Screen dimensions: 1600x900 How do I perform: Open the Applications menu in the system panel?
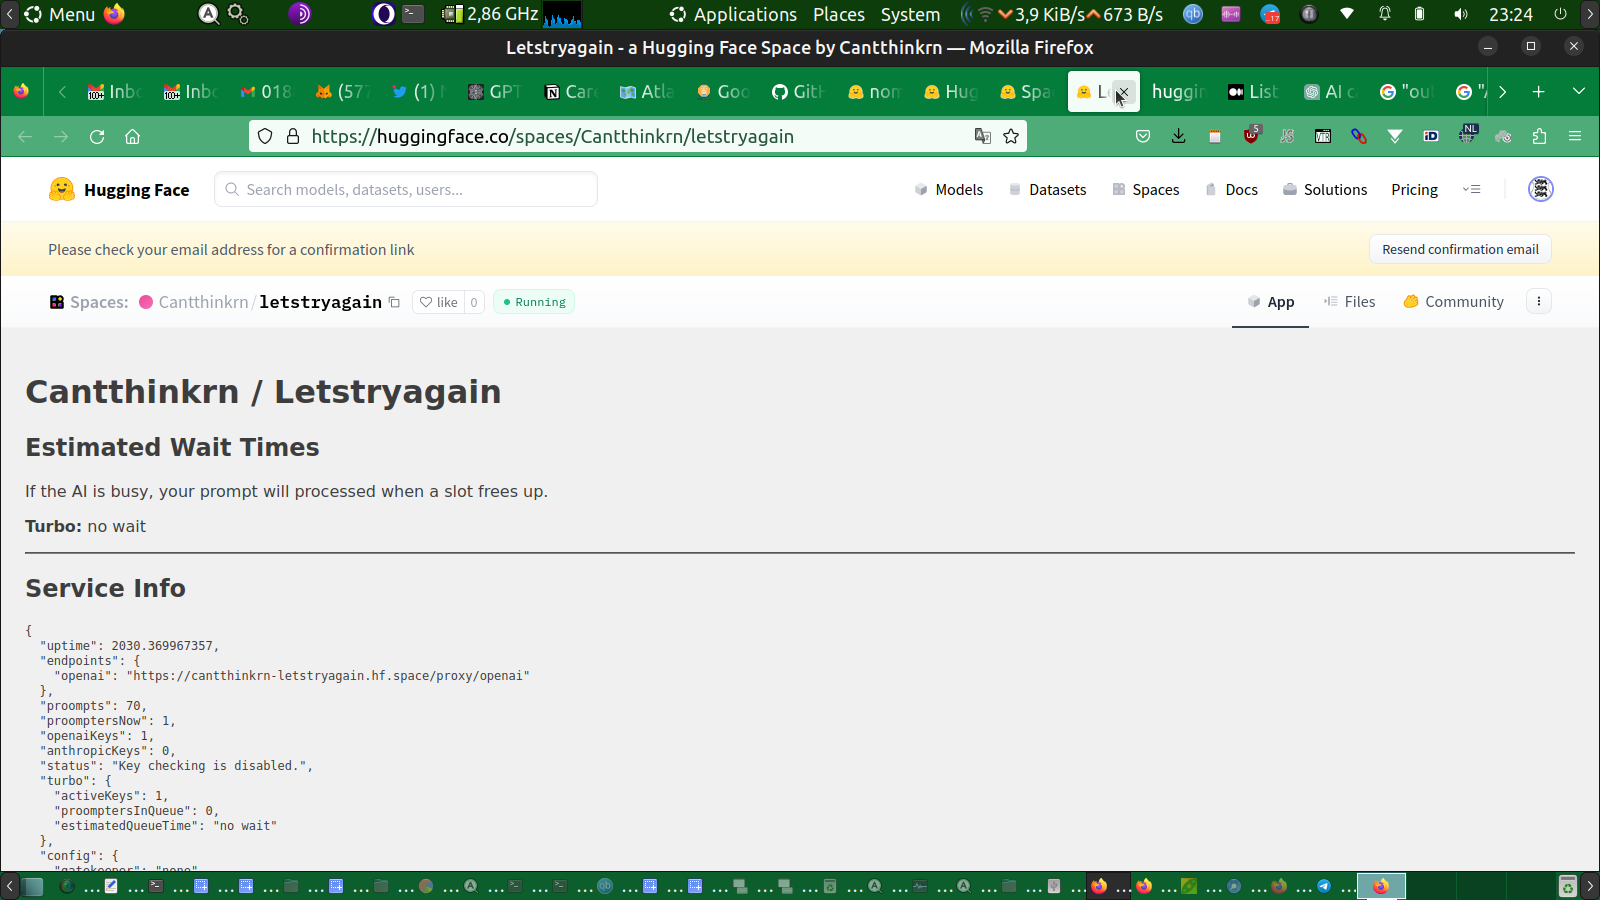pyautogui.click(x=734, y=14)
